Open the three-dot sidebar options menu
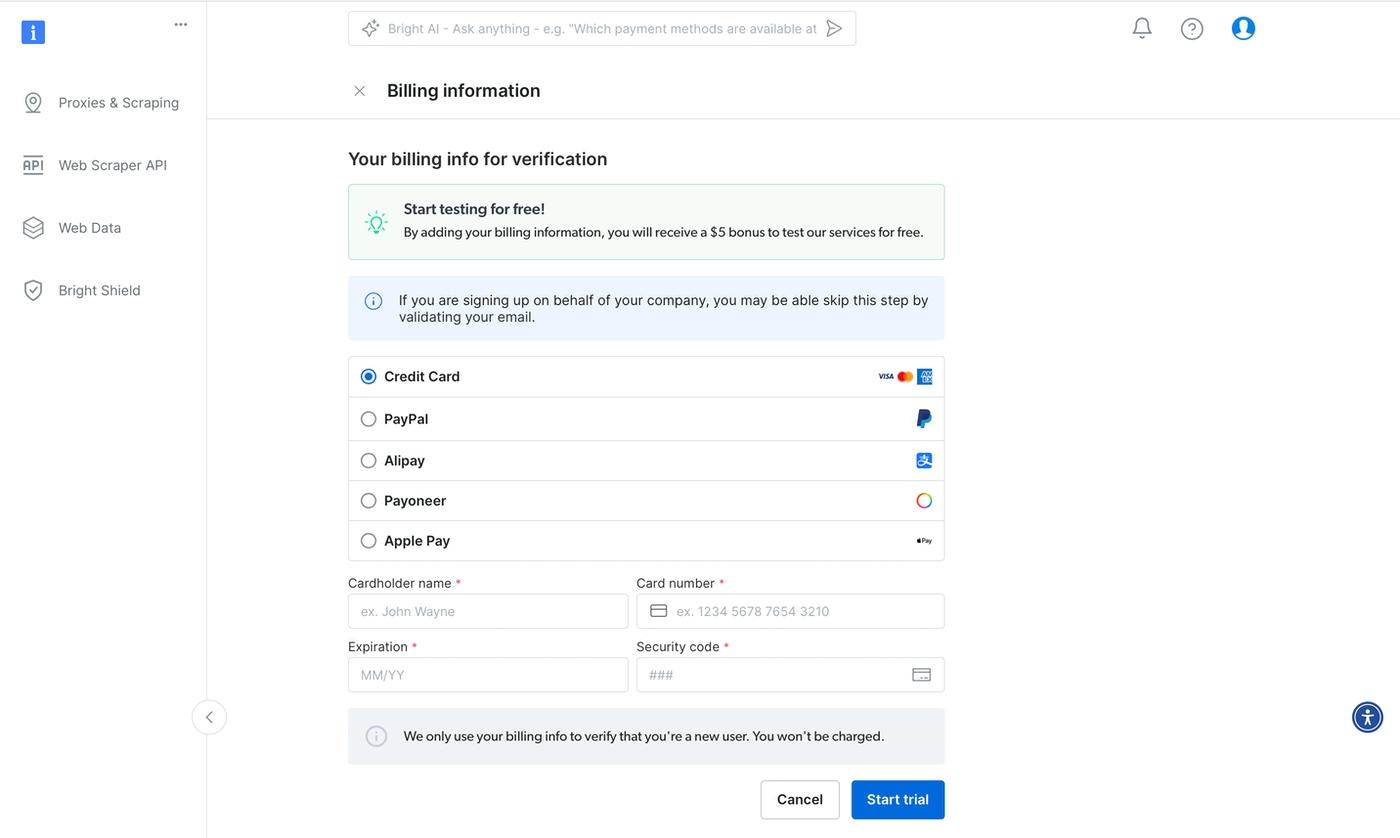Image resolution: width=1400 pixels, height=838 pixels. [x=180, y=24]
